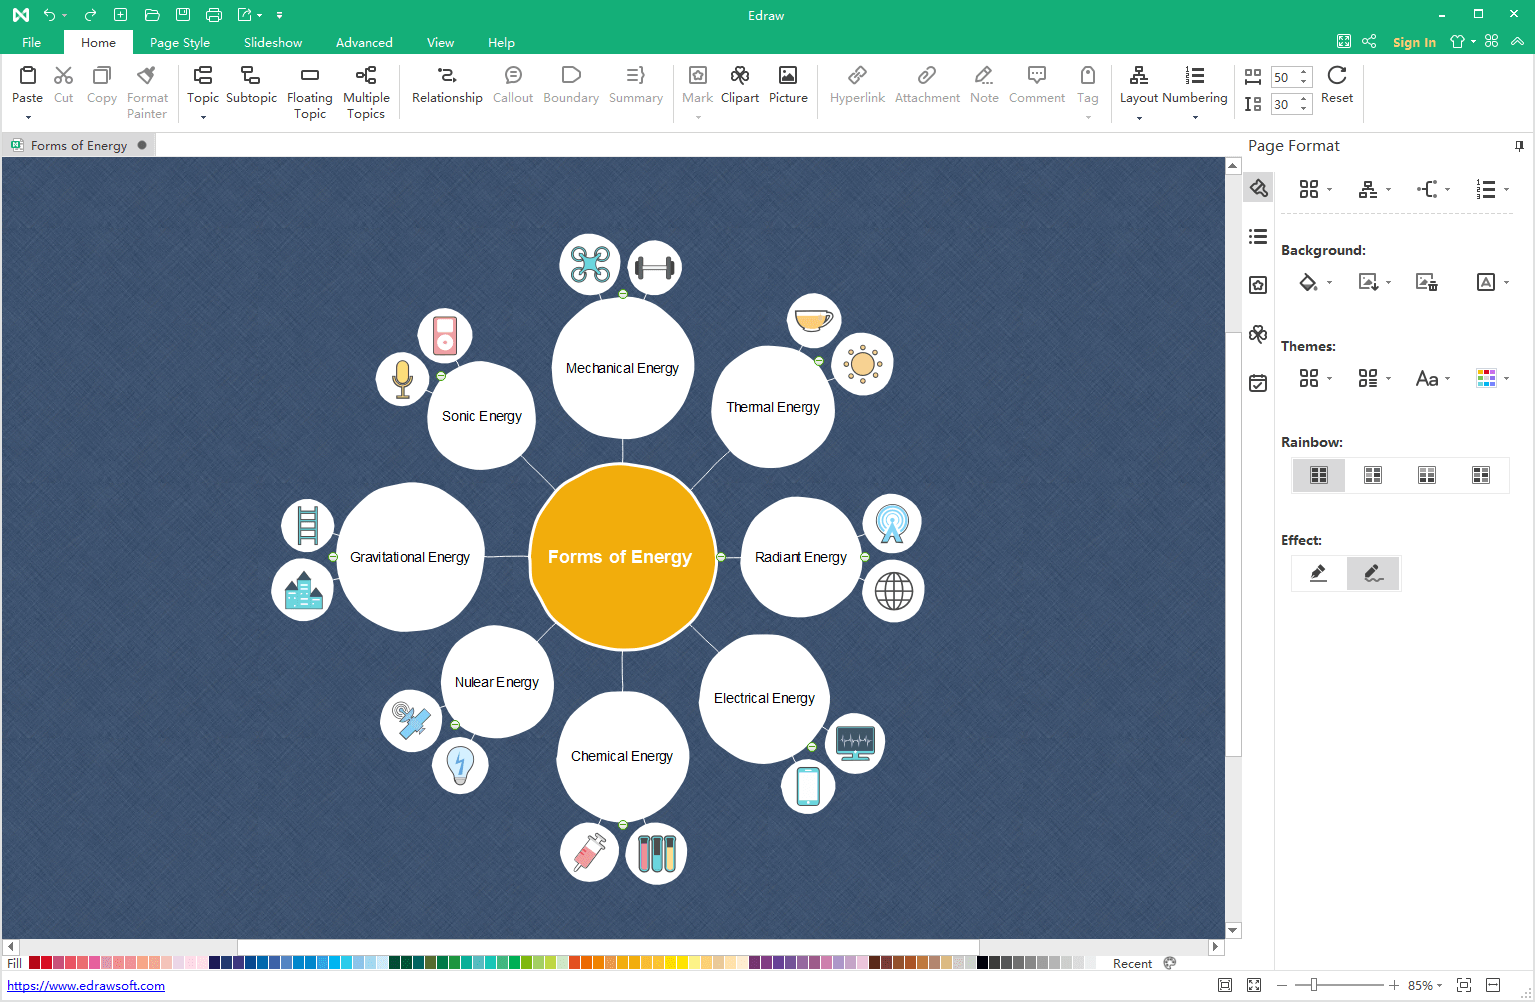
Task: Open the background fill color dropdown
Action: [1329, 284]
